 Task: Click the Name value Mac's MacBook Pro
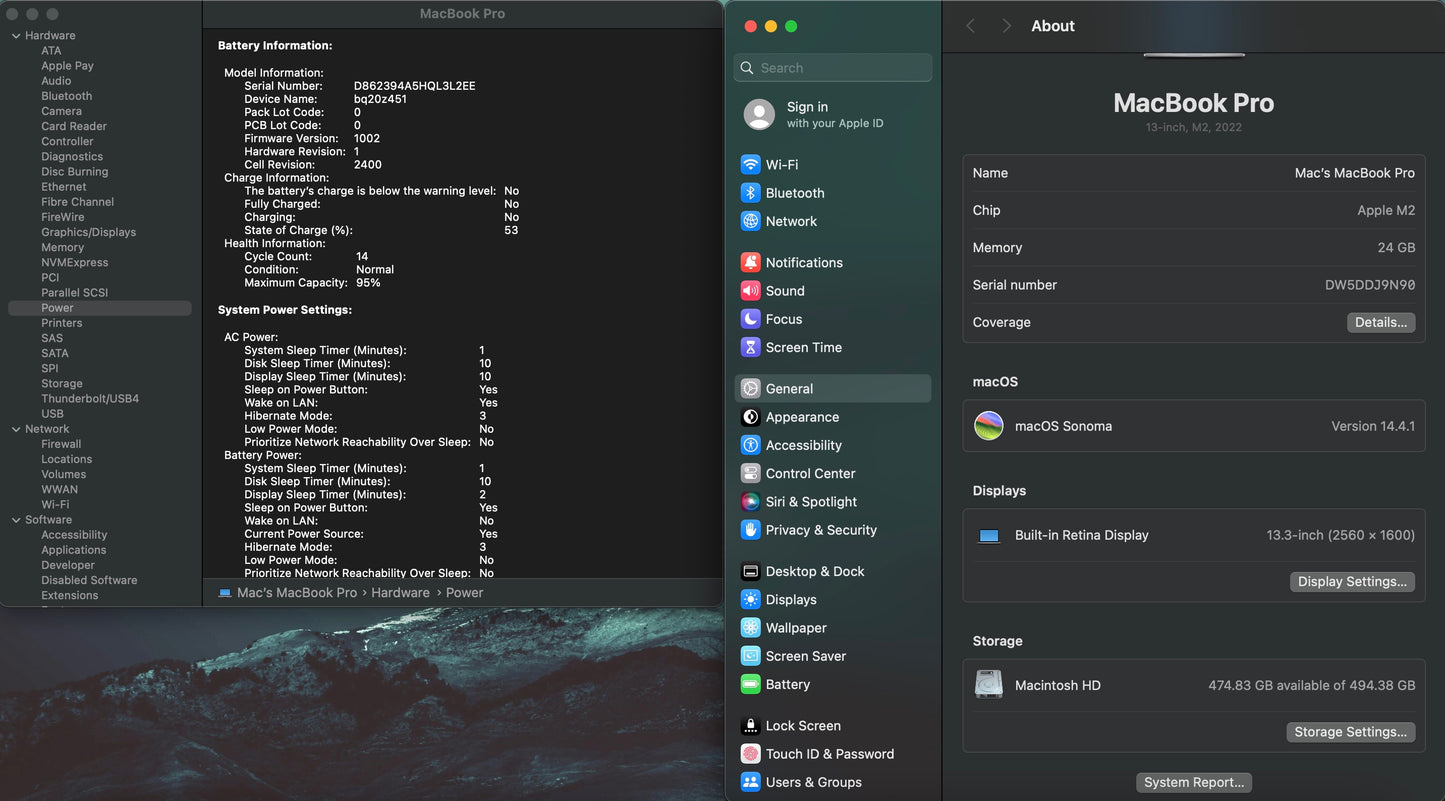1355,173
